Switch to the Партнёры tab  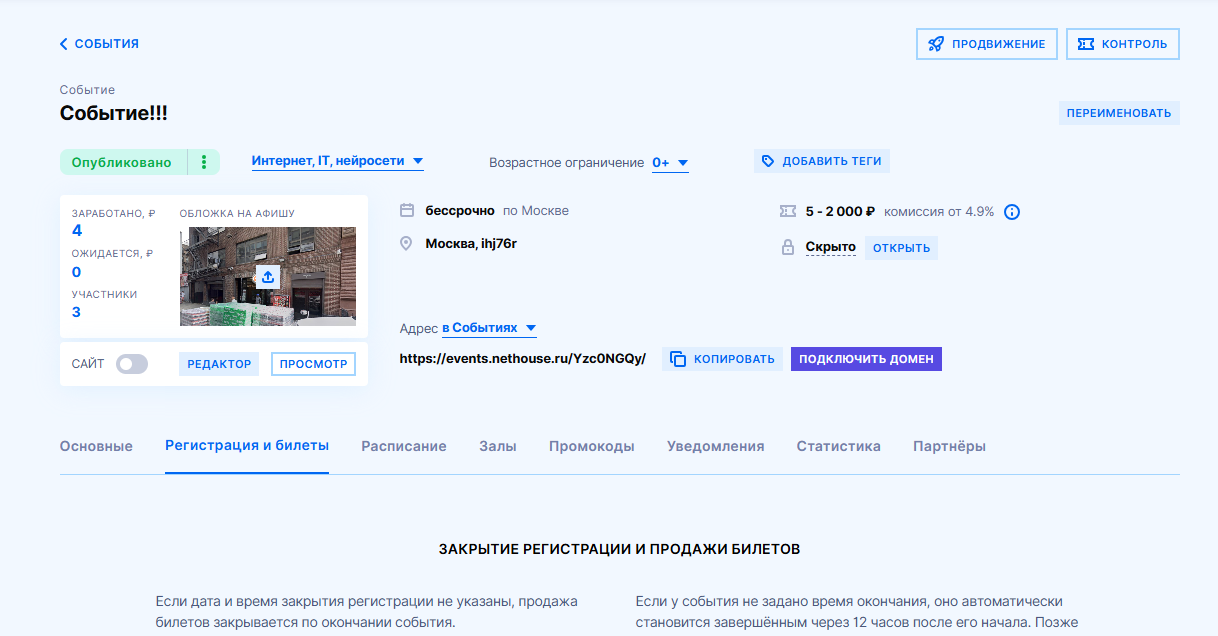click(949, 446)
